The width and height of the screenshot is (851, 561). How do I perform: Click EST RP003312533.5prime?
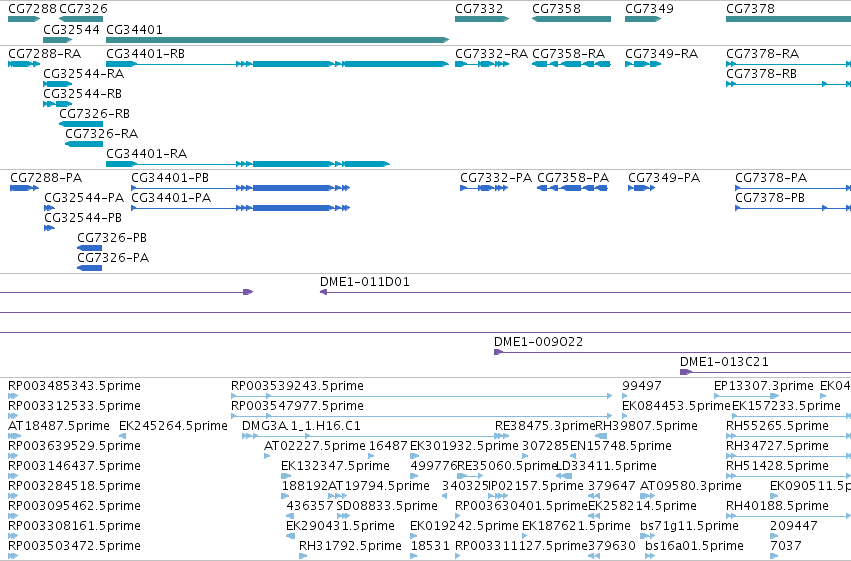(74, 406)
